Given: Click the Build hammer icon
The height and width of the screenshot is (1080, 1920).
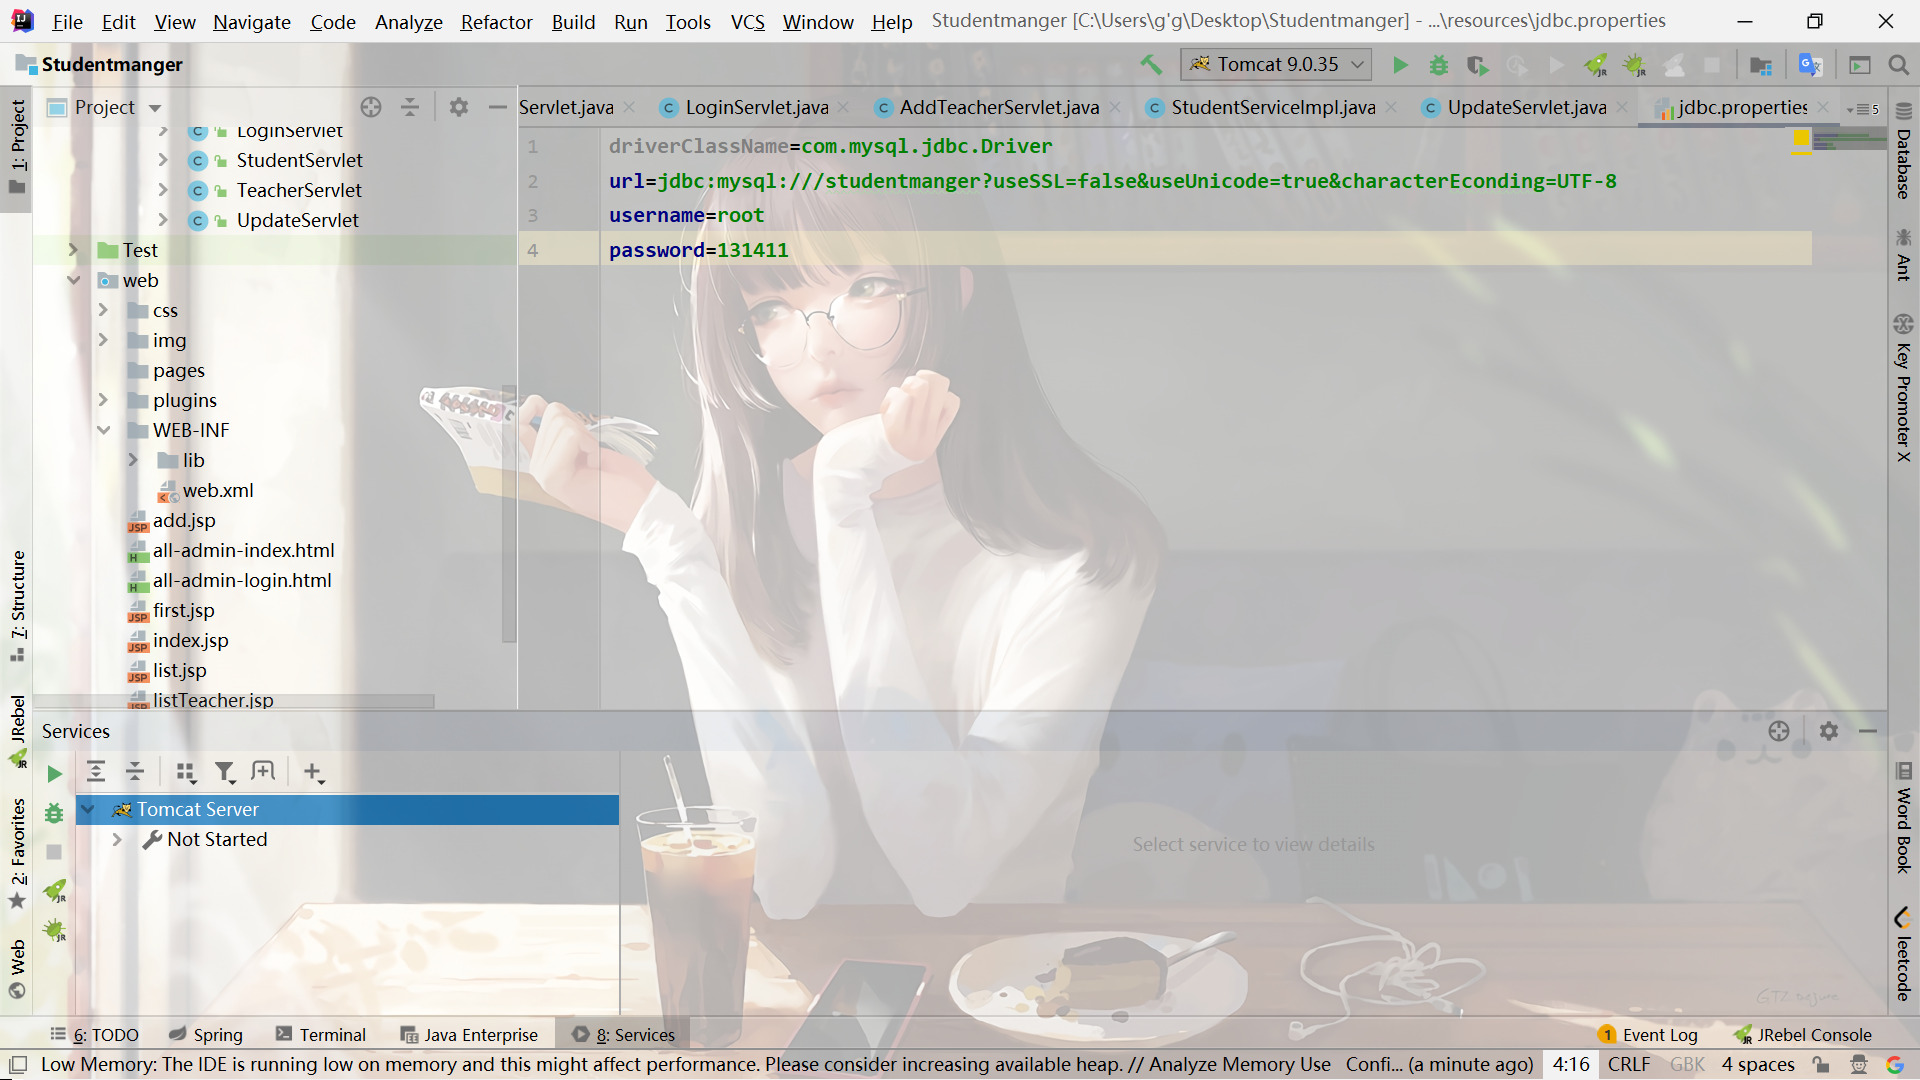Looking at the screenshot, I should click(x=1151, y=65).
